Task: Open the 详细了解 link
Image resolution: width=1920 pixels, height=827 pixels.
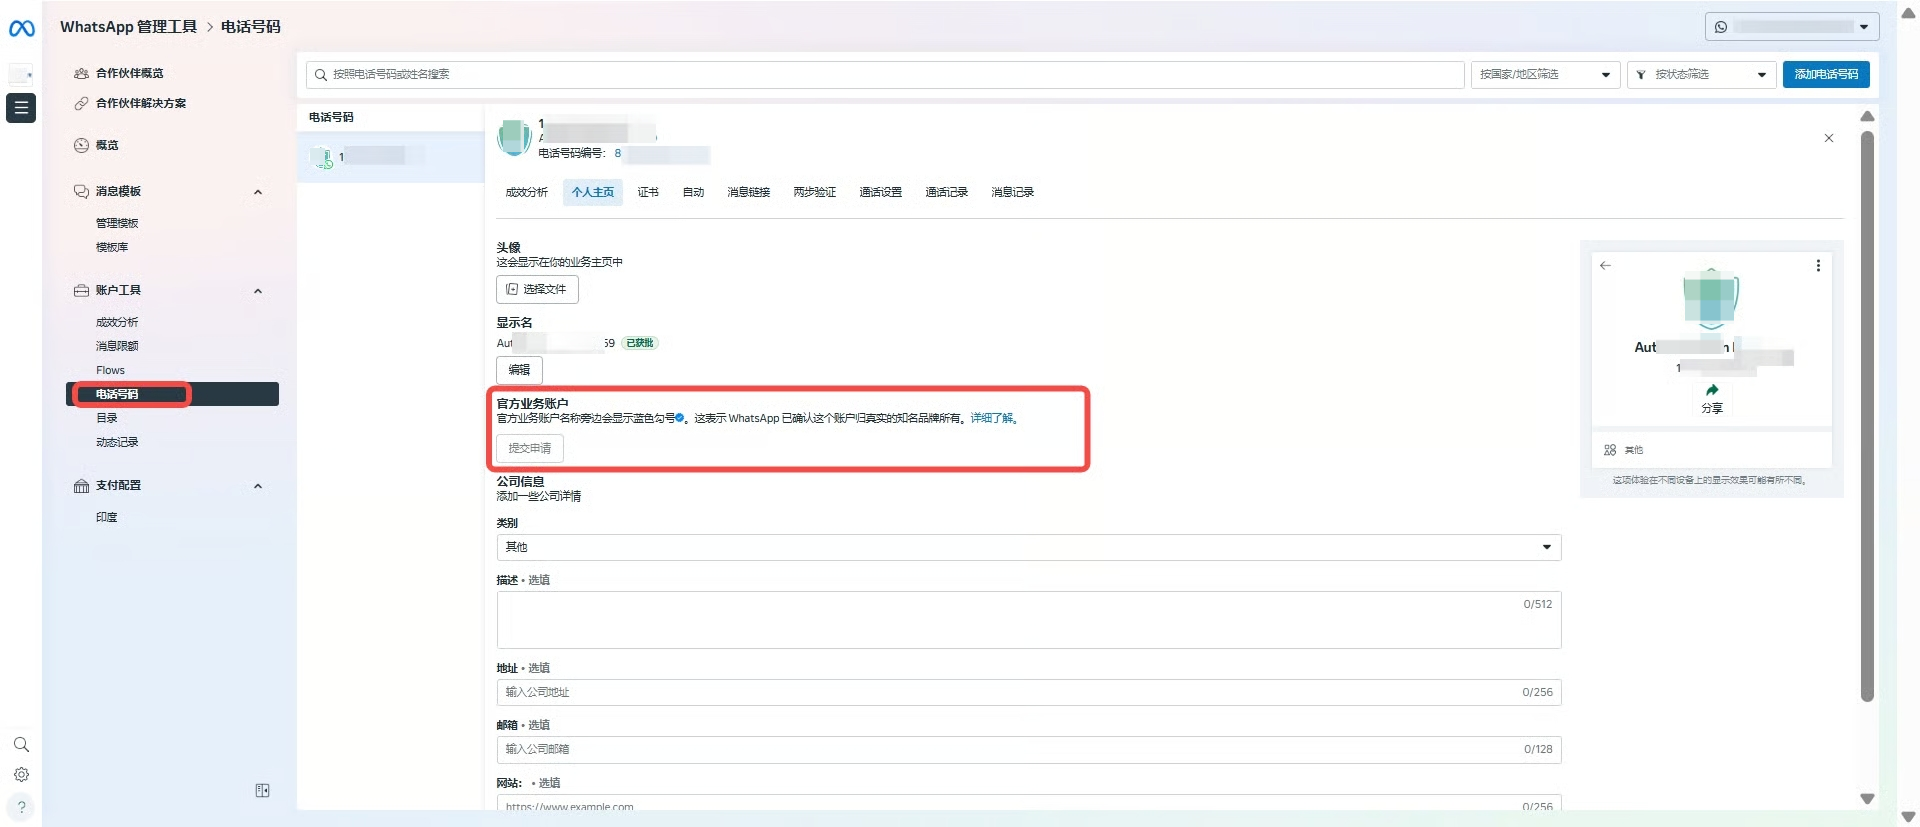Action: coord(991,419)
